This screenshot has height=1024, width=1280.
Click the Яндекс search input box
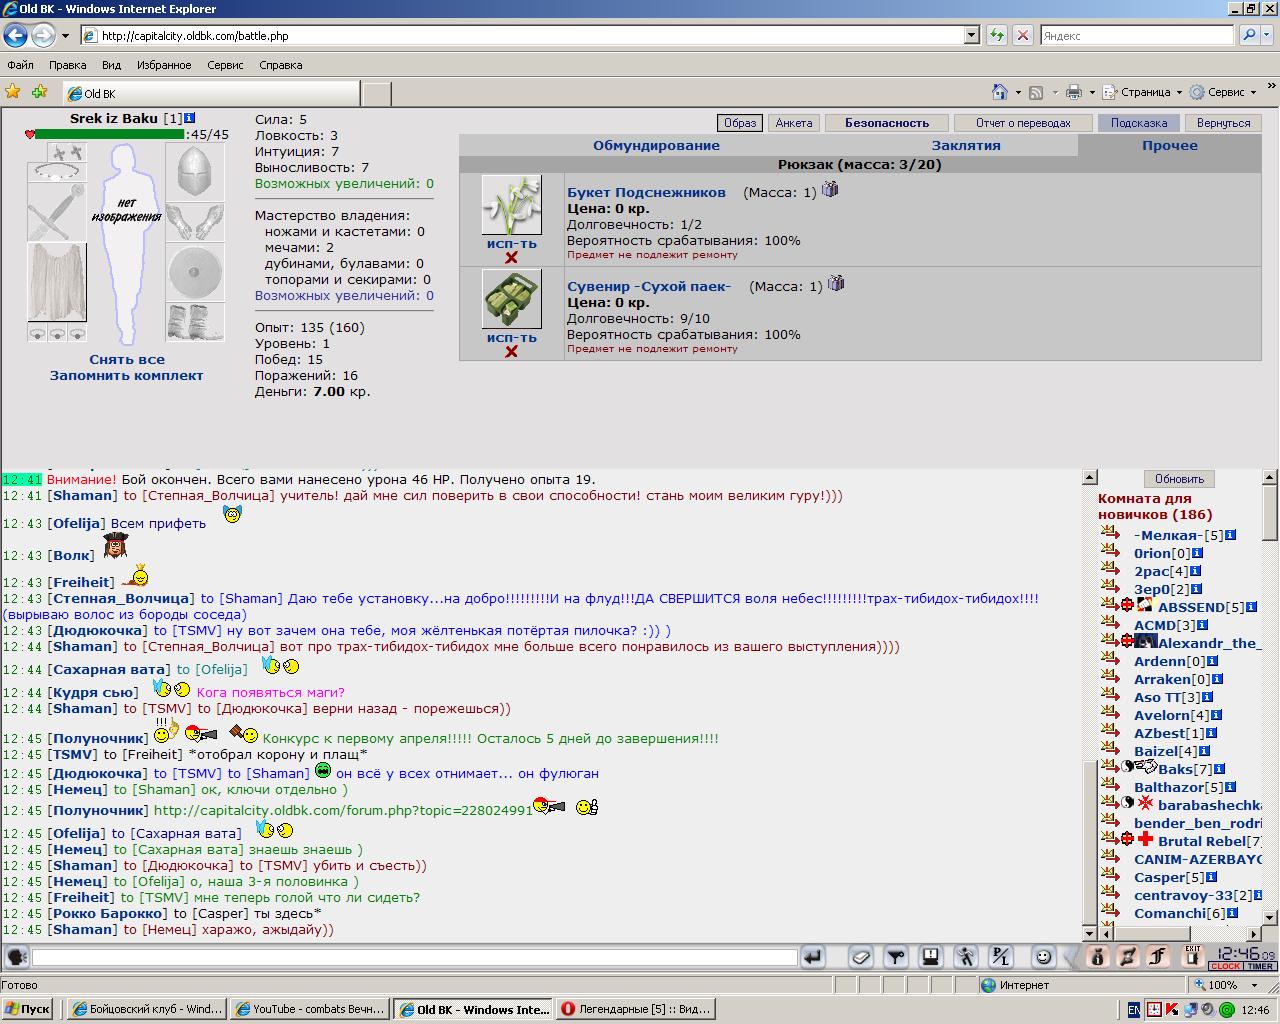[x=1137, y=35]
